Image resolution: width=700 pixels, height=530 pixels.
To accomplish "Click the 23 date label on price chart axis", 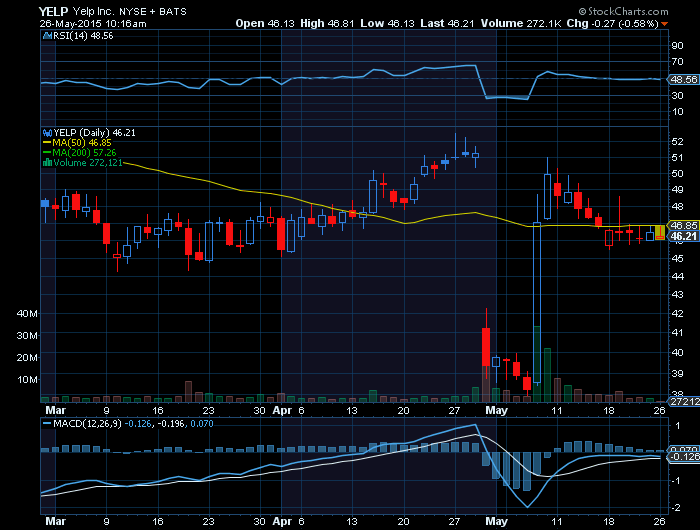I will (208, 410).
